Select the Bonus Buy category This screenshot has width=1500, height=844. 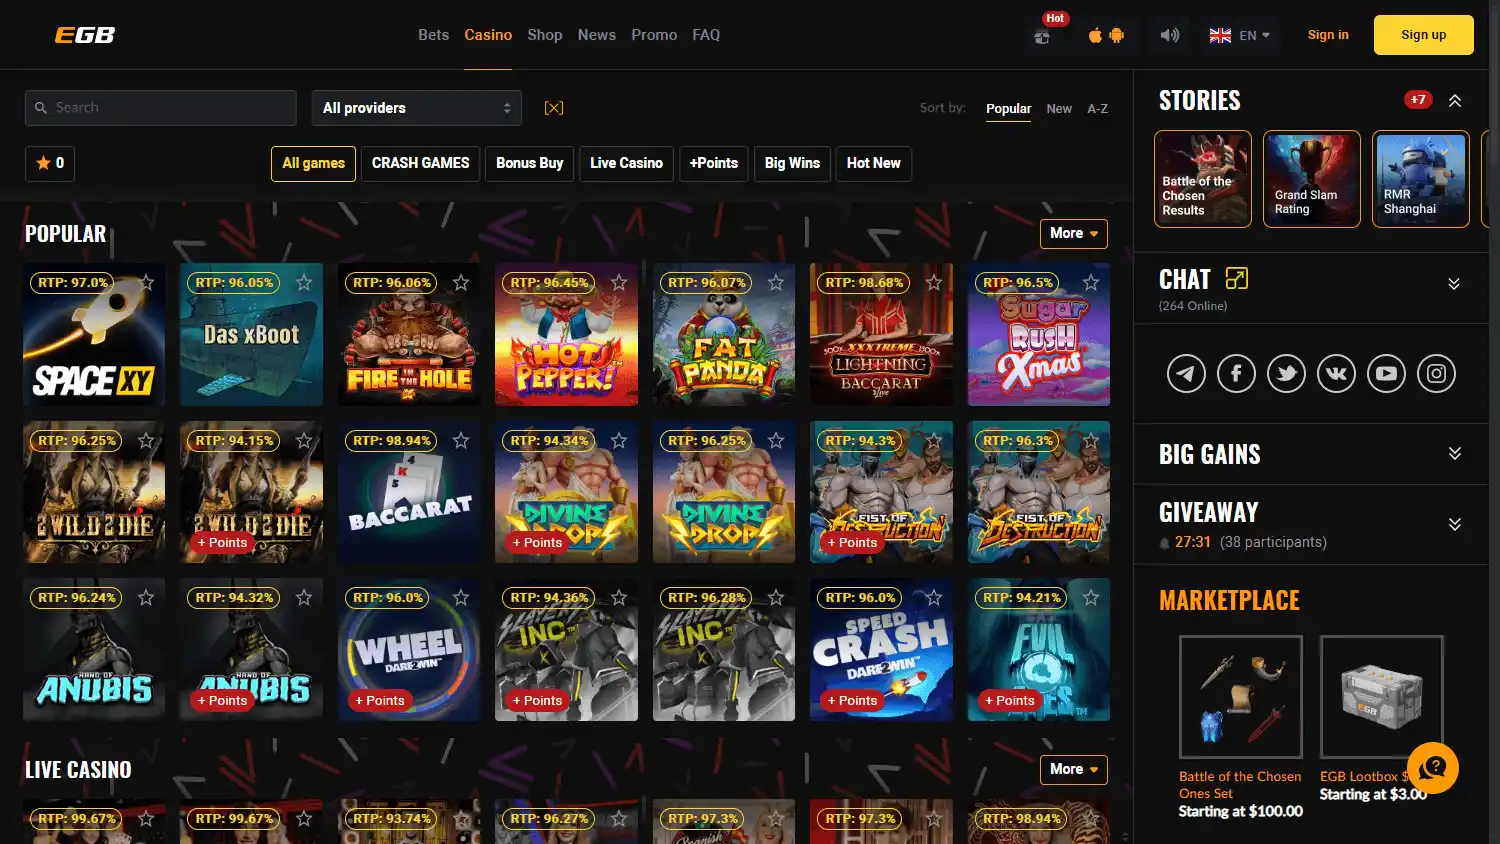point(530,163)
